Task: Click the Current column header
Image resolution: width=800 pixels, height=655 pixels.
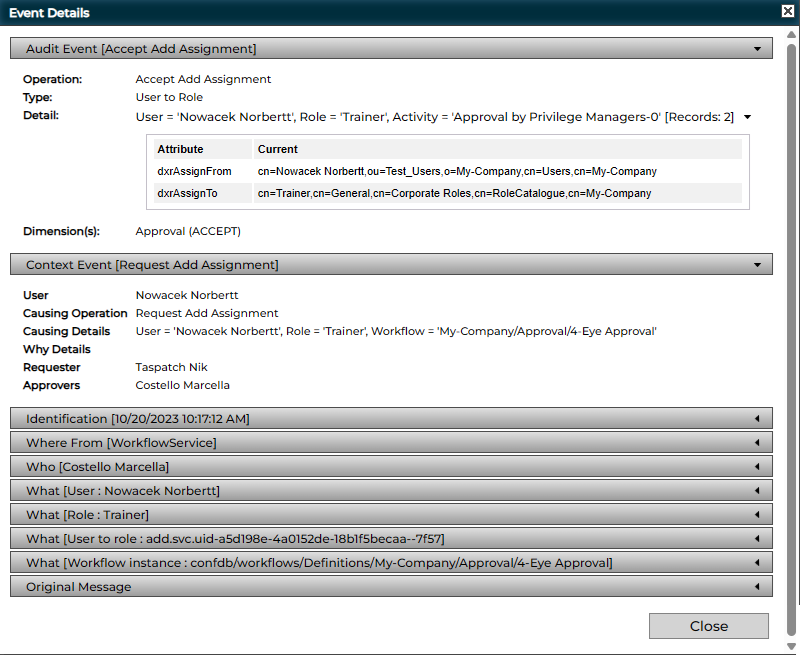Action: 278,149
